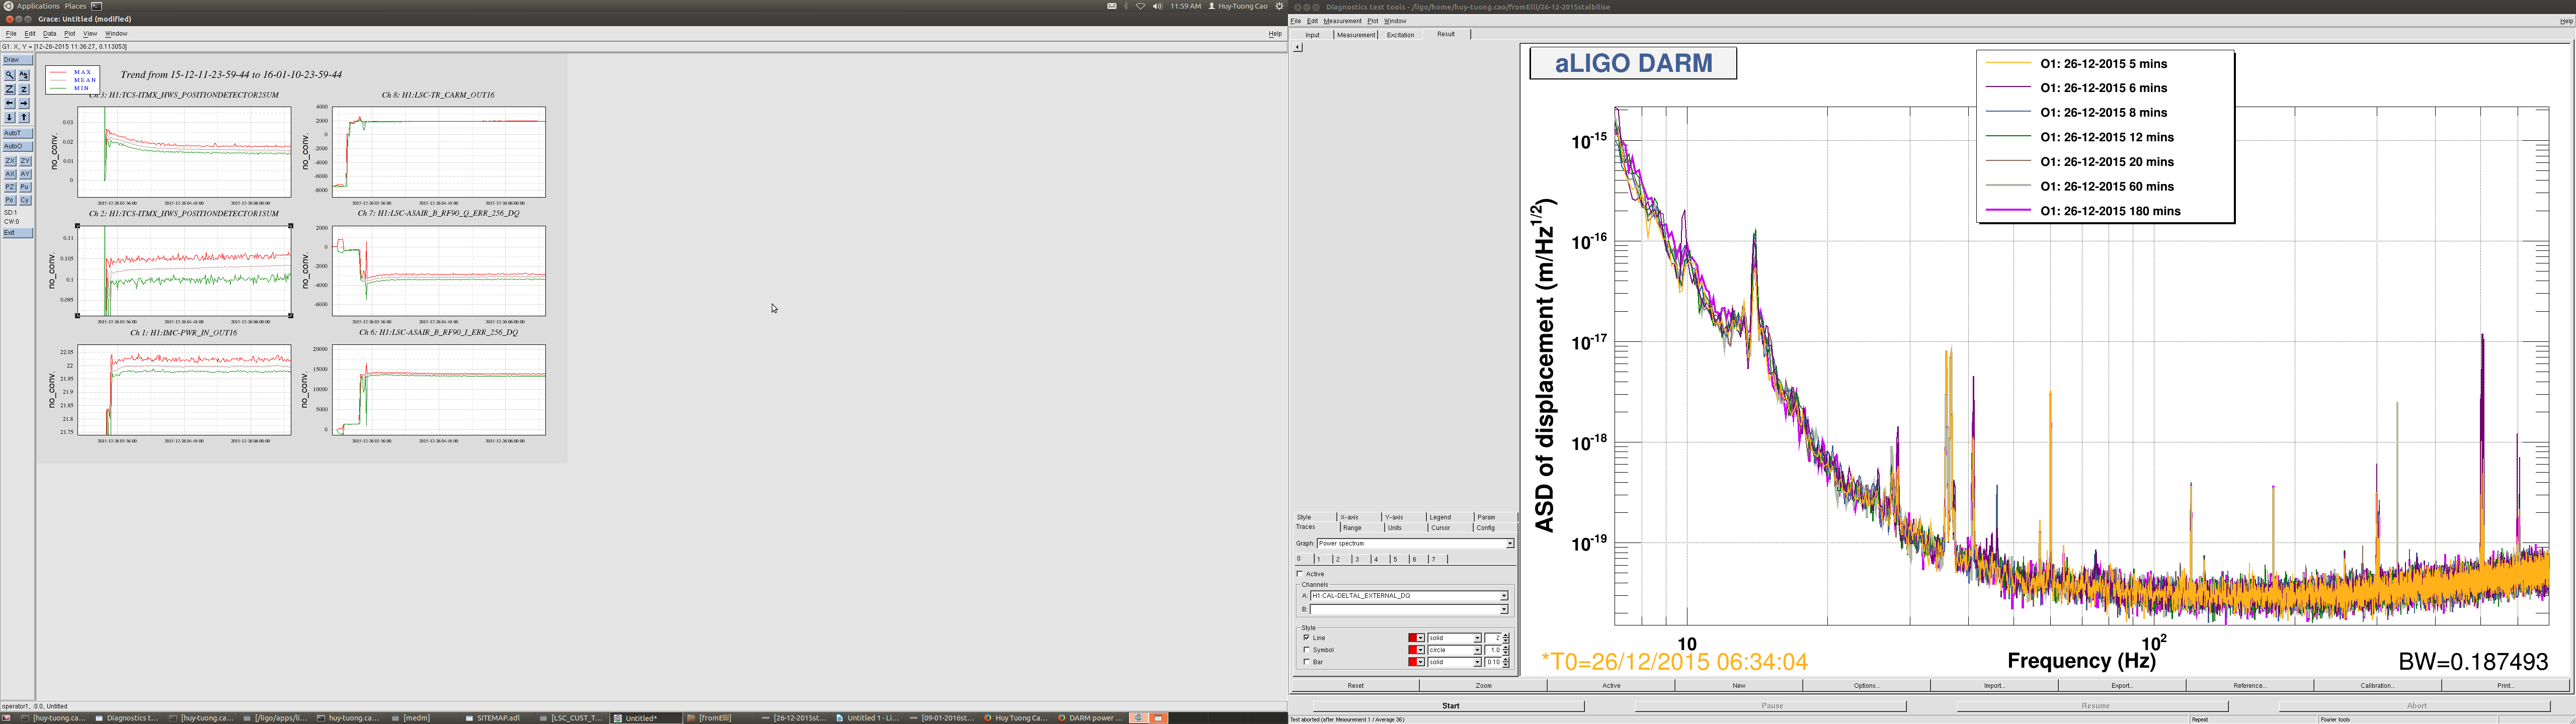The image size is (2576, 724).
Task: Click the Pu toolbar button
Action: click(25, 187)
